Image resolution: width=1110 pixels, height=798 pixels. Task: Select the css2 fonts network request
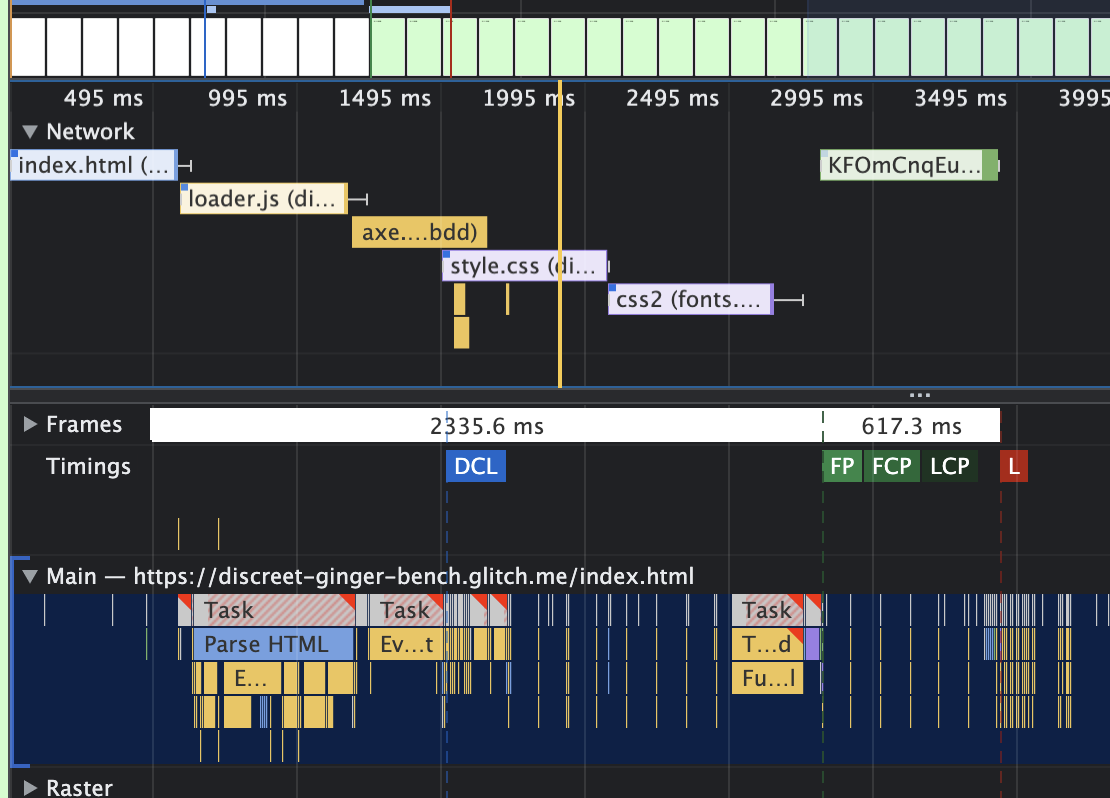click(690, 300)
